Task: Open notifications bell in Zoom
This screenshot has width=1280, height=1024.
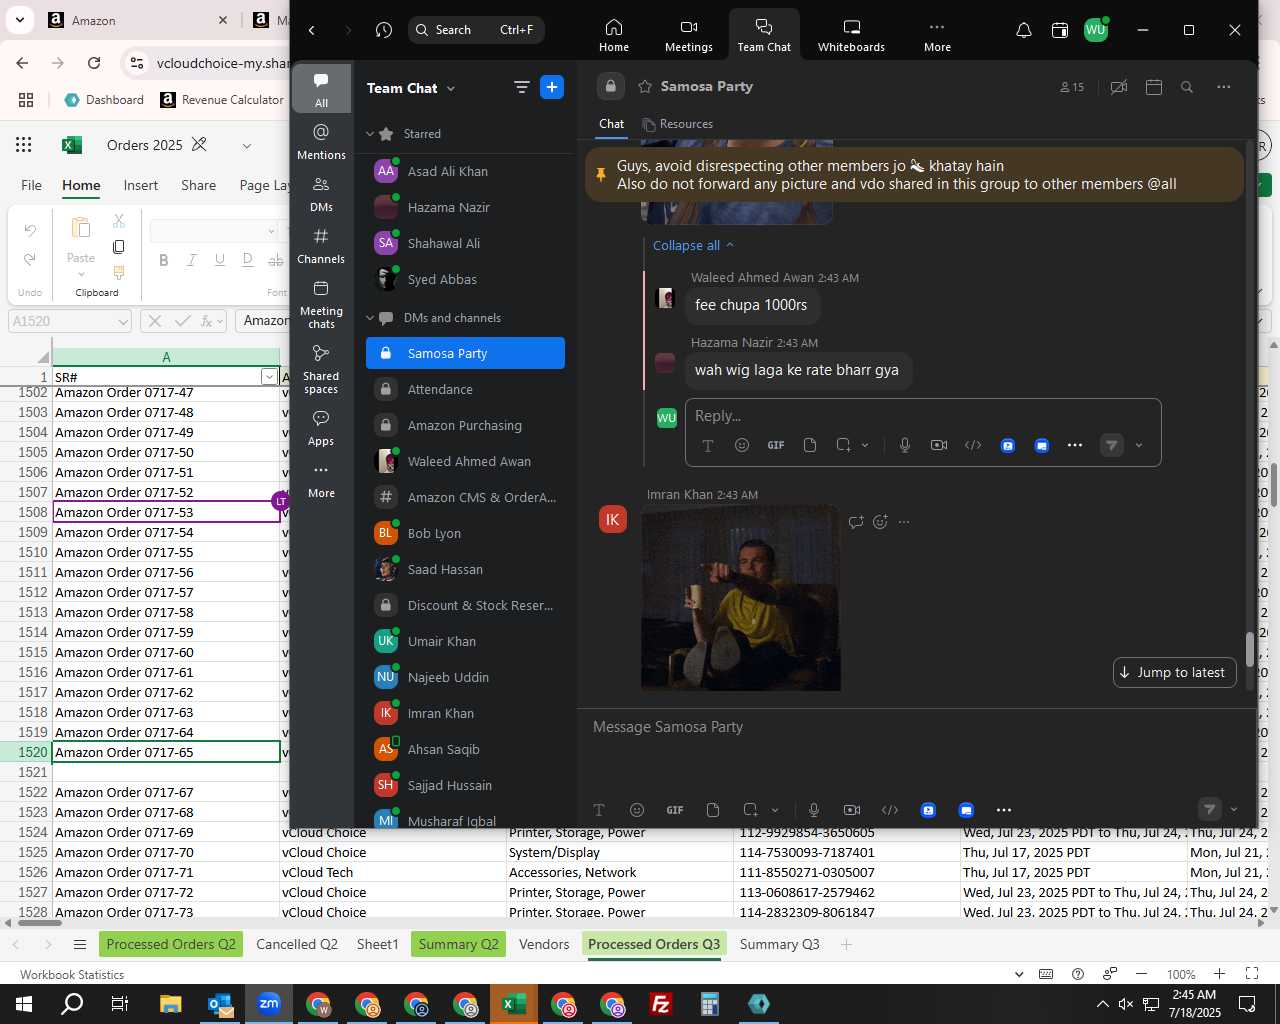Action: click(x=1023, y=30)
